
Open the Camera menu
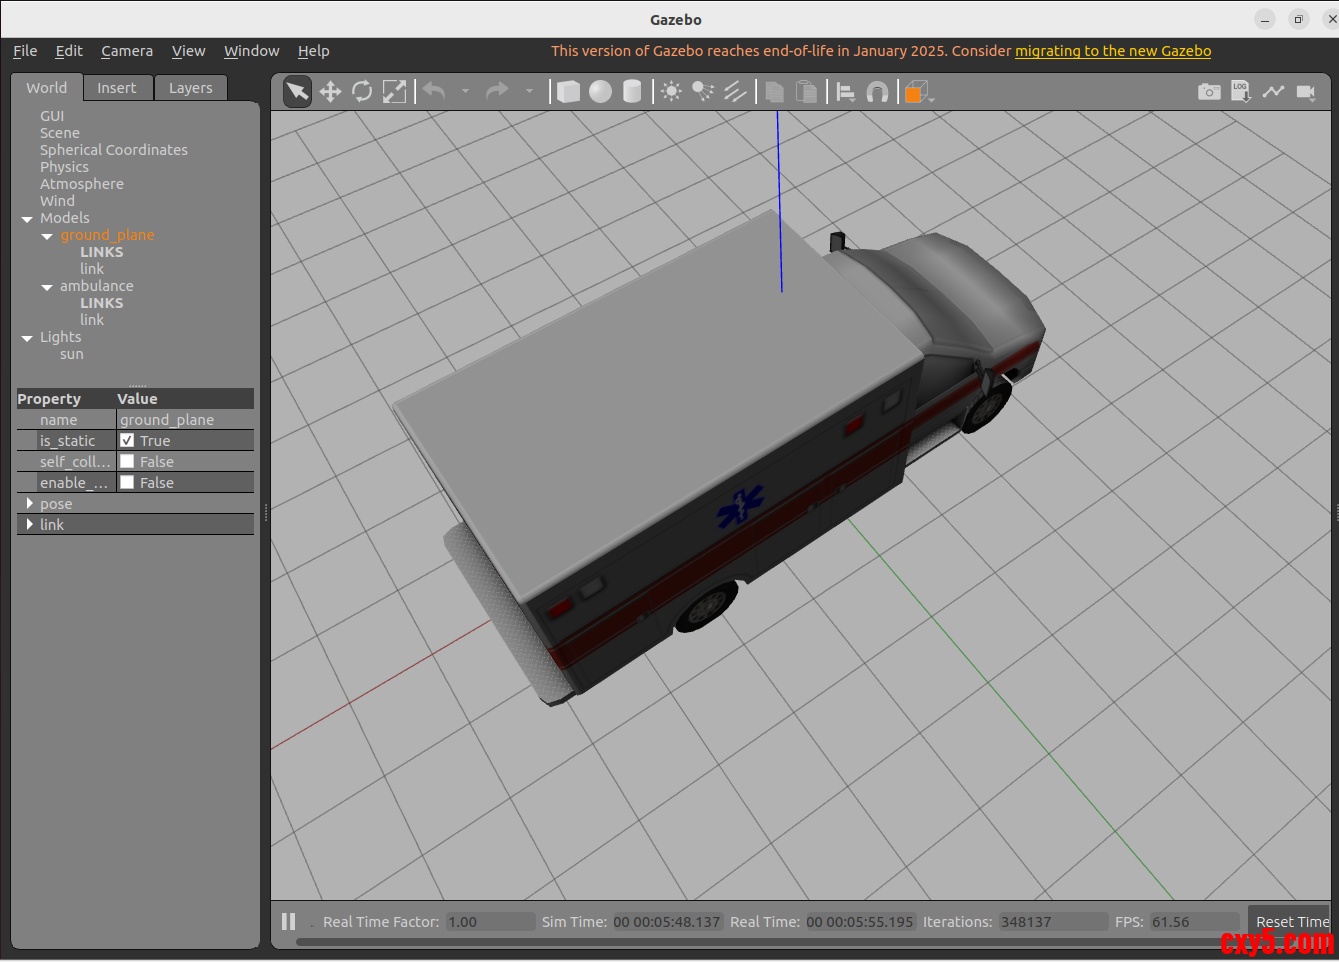click(127, 51)
